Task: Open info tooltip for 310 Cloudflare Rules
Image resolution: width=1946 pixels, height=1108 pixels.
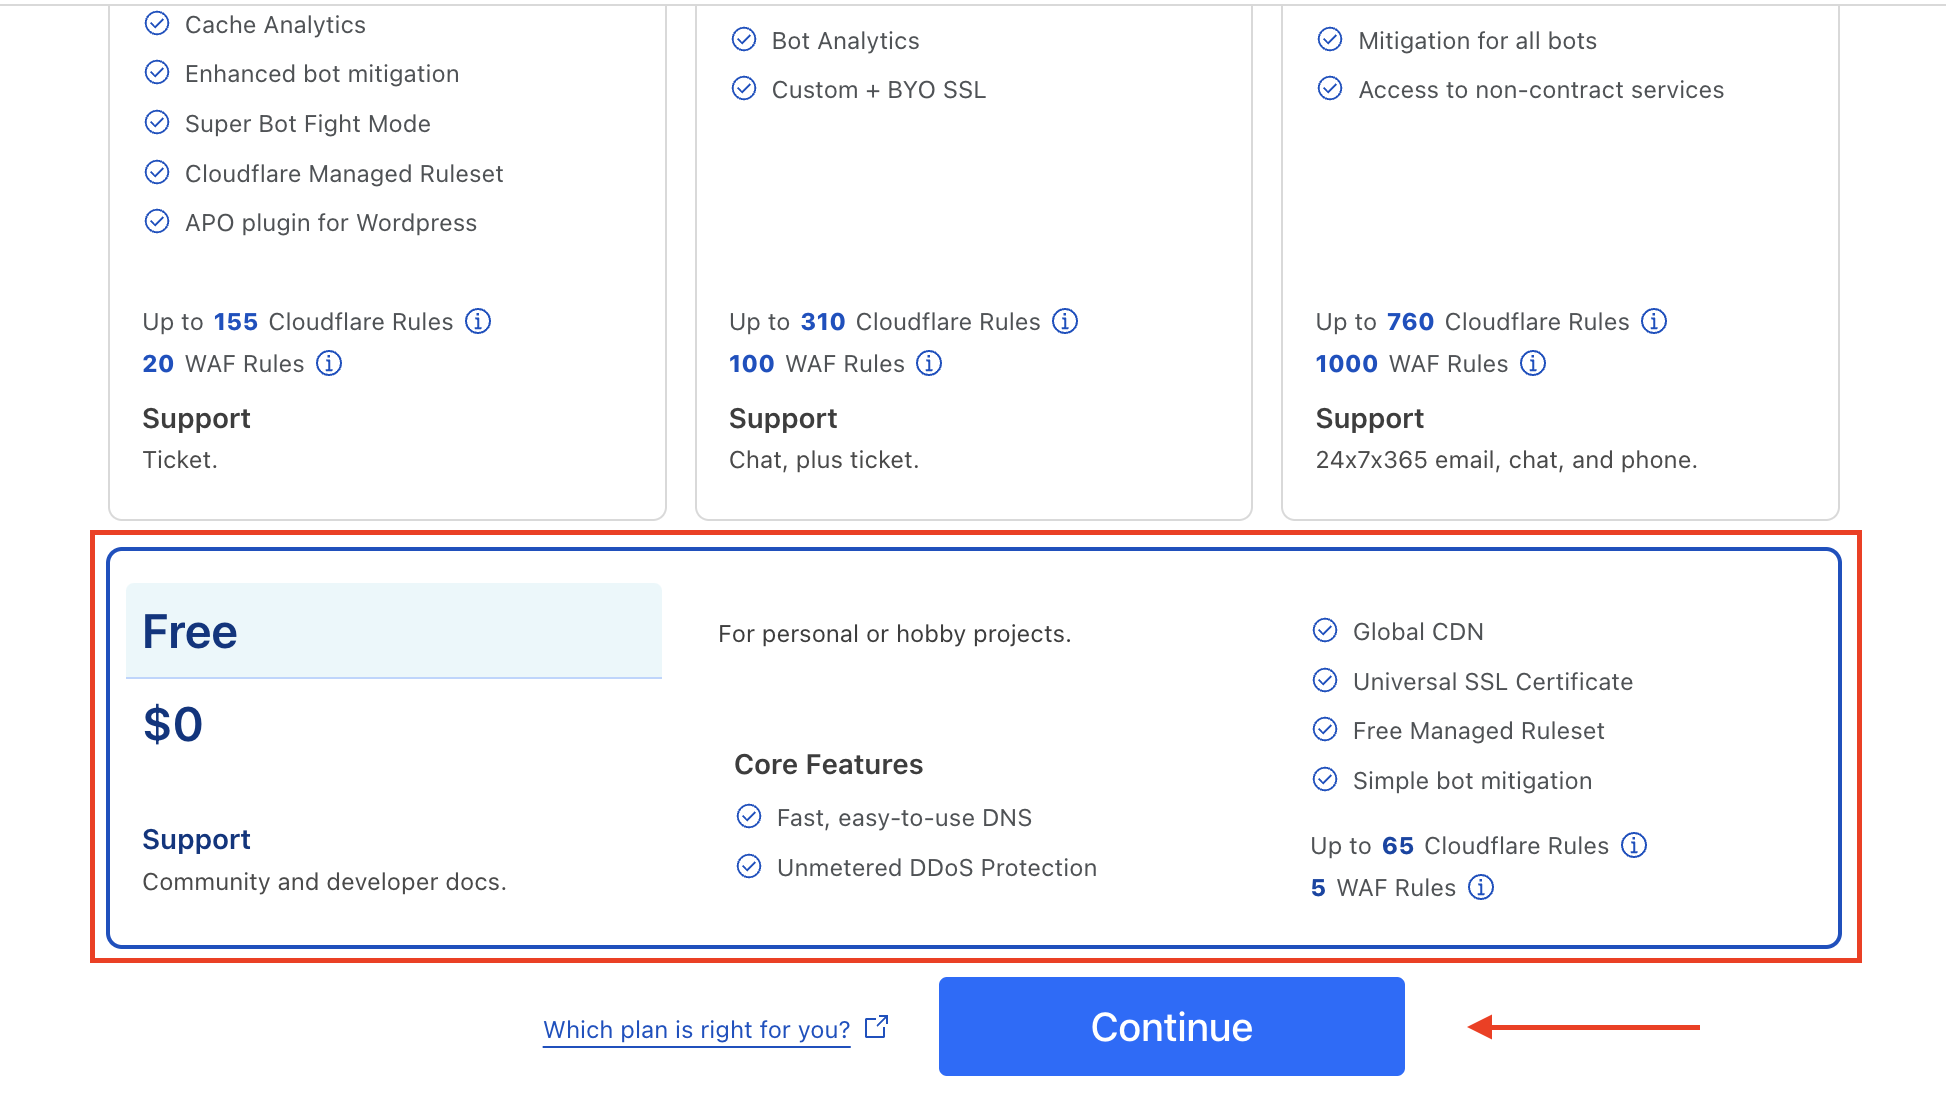Action: [x=1066, y=321]
